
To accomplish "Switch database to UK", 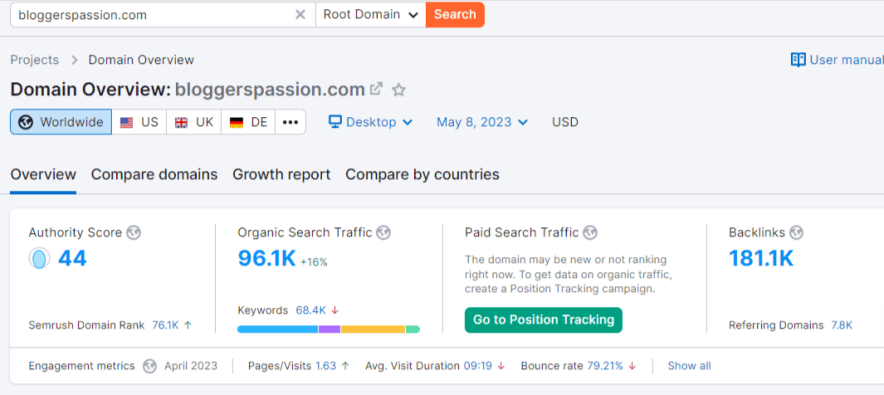I will point(194,122).
